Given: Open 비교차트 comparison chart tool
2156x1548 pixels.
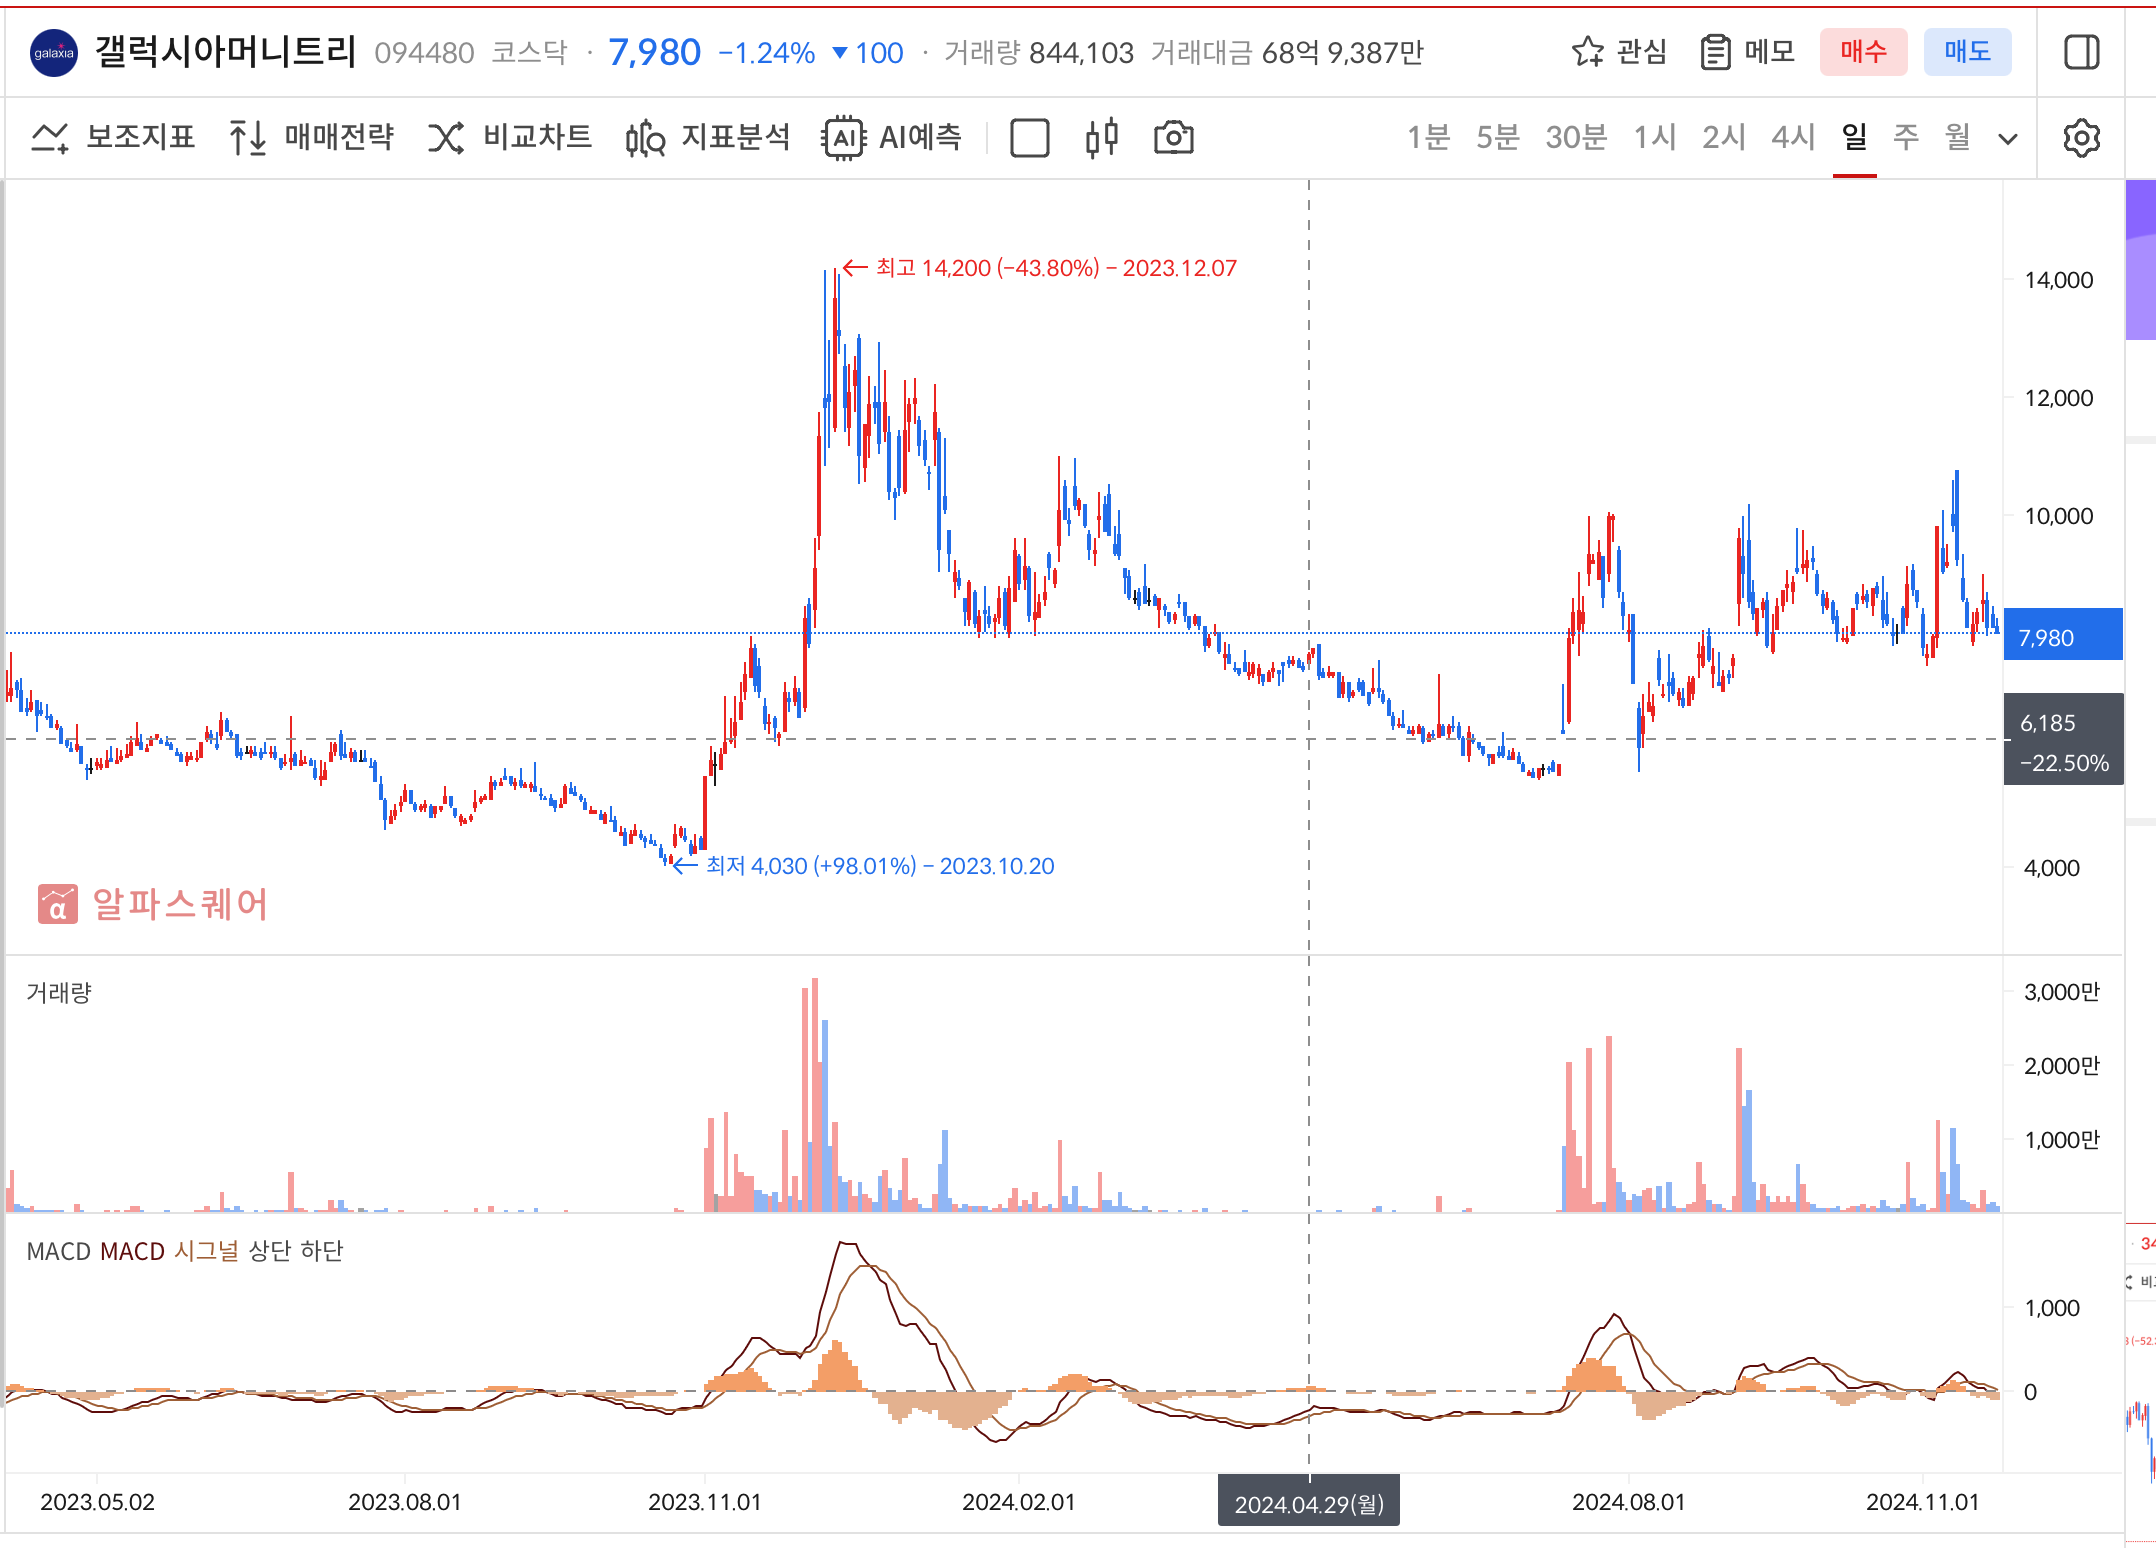Looking at the screenshot, I should point(510,137).
